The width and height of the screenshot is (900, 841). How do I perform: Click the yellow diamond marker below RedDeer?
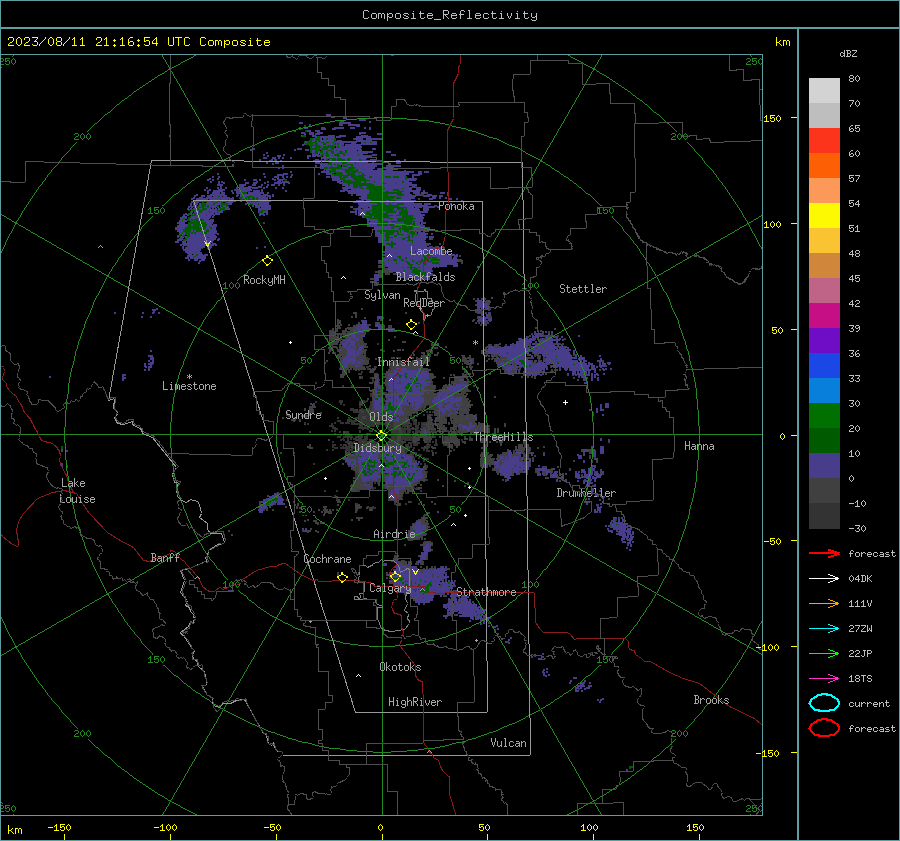(411, 325)
